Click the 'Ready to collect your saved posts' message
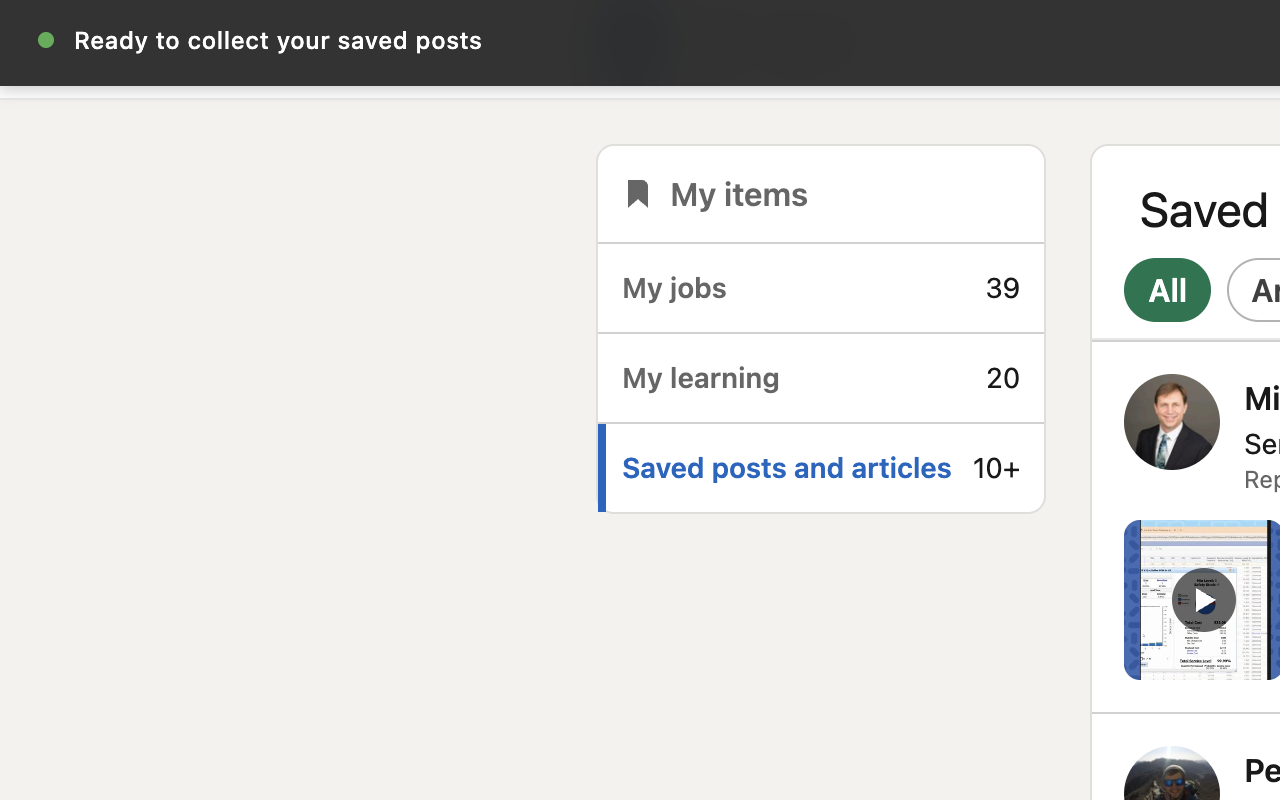 tap(278, 40)
